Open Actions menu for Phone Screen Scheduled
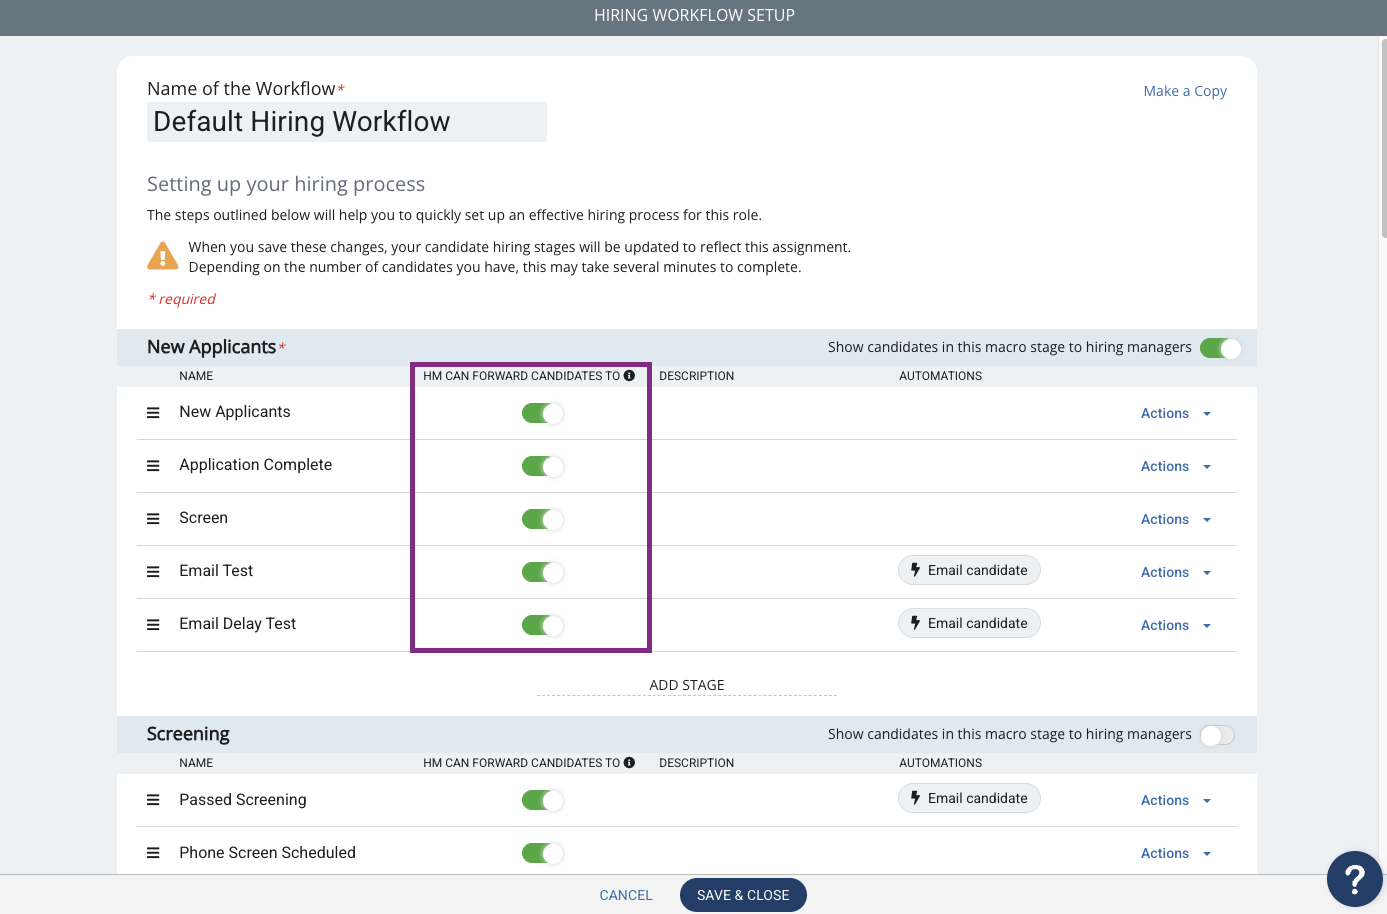The width and height of the screenshot is (1387, 914). pos(1176,853)
